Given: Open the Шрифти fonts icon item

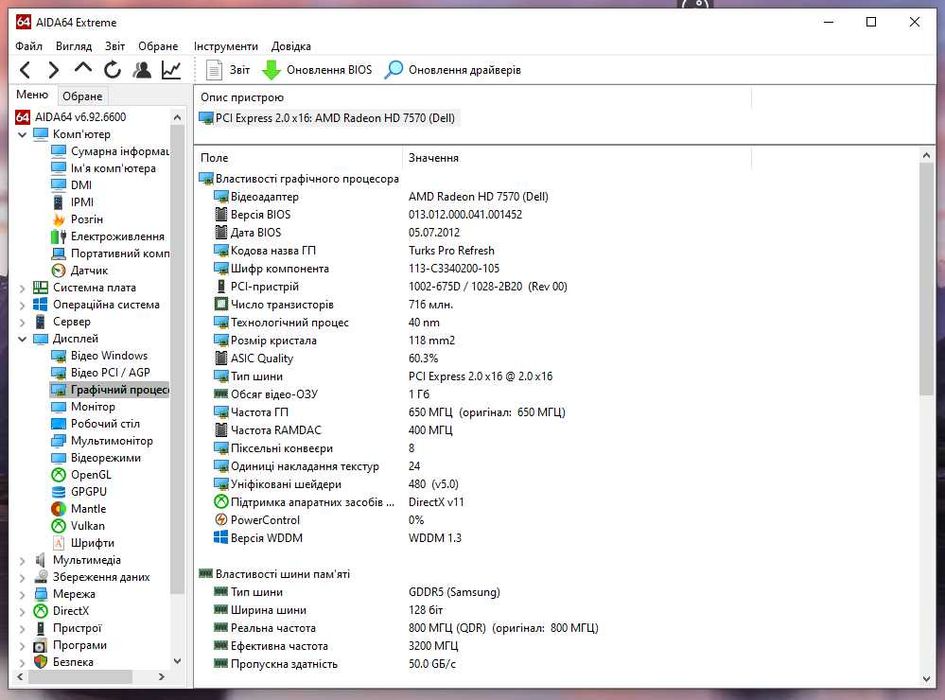Looking at the screenshot, I should [x=83, y=543].
